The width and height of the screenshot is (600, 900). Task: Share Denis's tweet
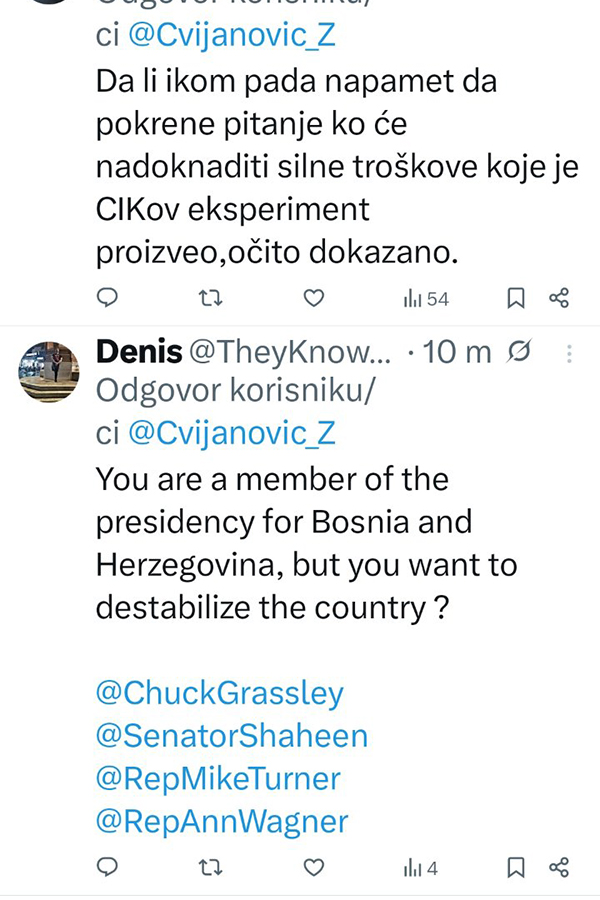pos(559,868)
